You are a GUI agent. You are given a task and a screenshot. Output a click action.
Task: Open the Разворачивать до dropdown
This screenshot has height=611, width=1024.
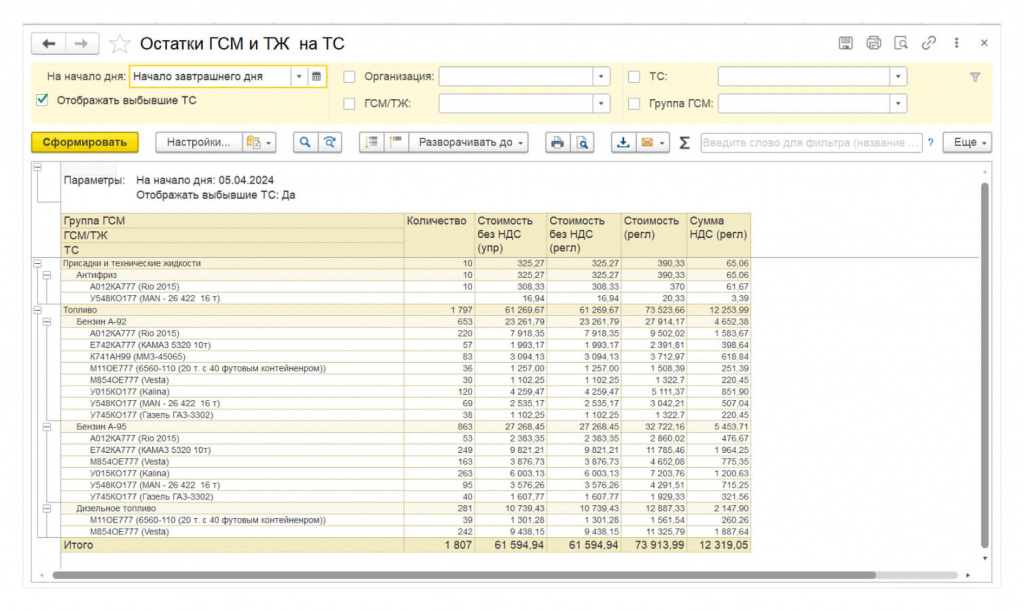(x=469, y=142)
